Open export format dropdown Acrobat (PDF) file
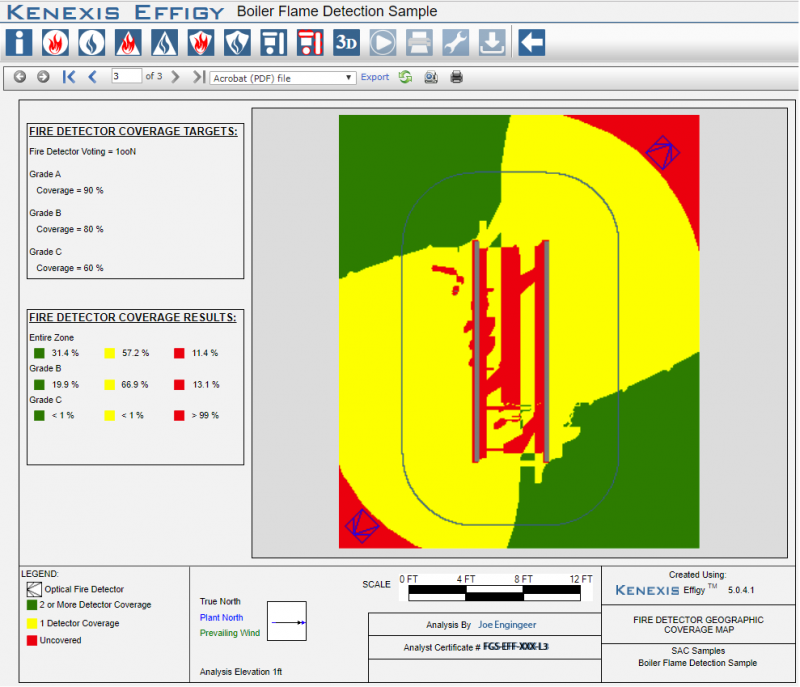Screen dimensions: 800x687 [283, 77]
